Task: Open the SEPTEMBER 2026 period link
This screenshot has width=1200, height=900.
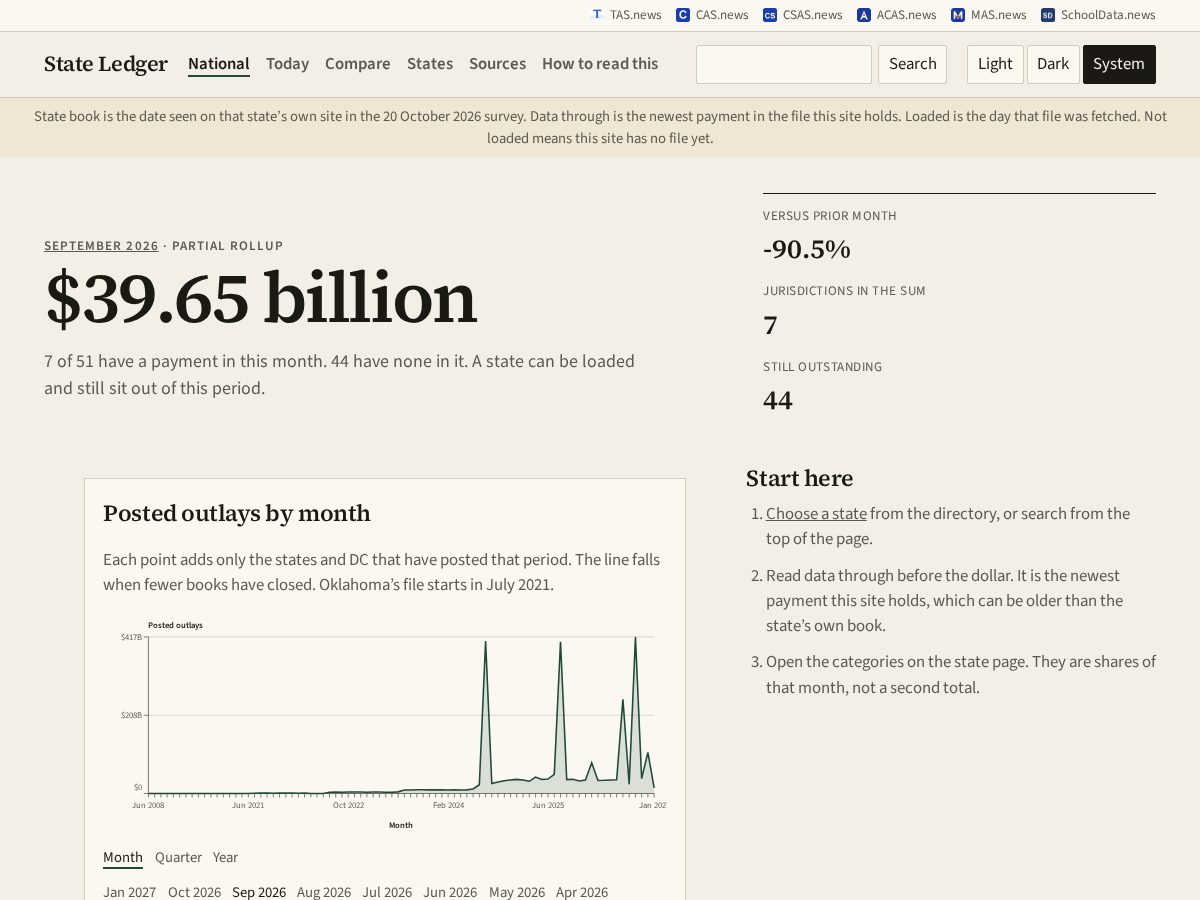Action: click(101, 246)
